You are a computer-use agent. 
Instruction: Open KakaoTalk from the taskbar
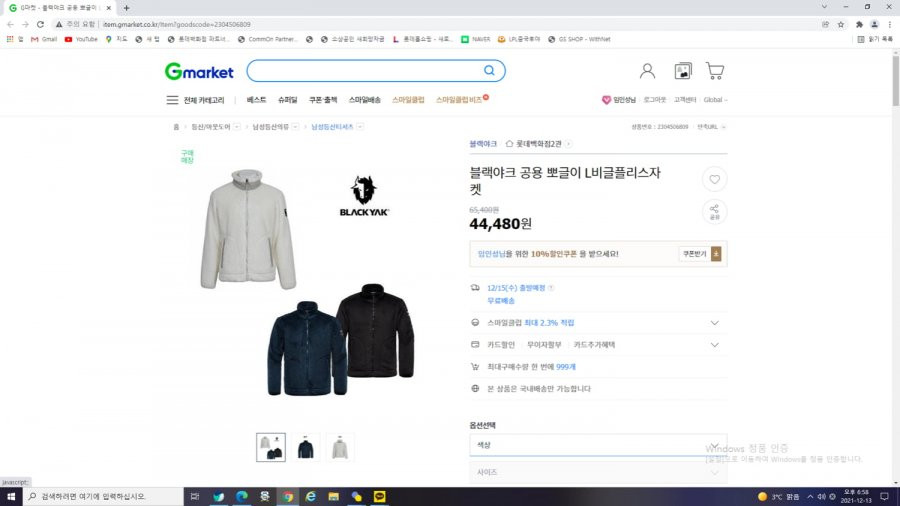(379, 496)
